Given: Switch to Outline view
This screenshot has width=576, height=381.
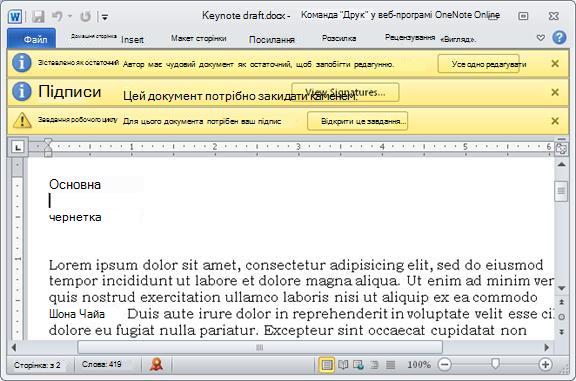Looking at the screenshot, I should [x=374, y=365].
